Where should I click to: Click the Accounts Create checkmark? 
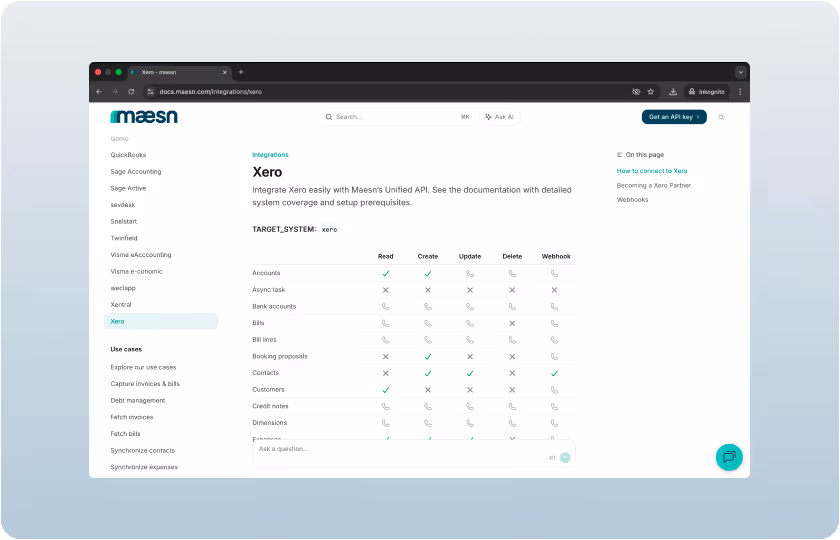[428, 273]
